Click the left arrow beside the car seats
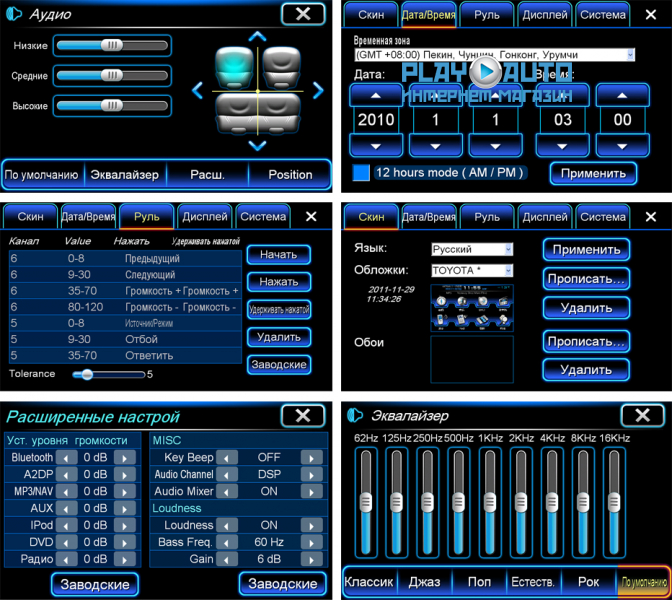The width and height of the screenshot is (672, 600). click(197, 91)
